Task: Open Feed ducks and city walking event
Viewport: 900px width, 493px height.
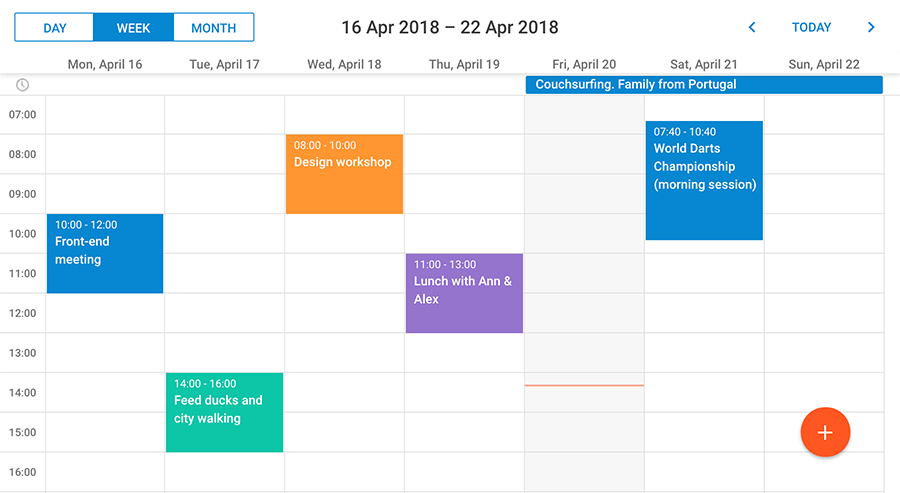Action: click(224, 413)
